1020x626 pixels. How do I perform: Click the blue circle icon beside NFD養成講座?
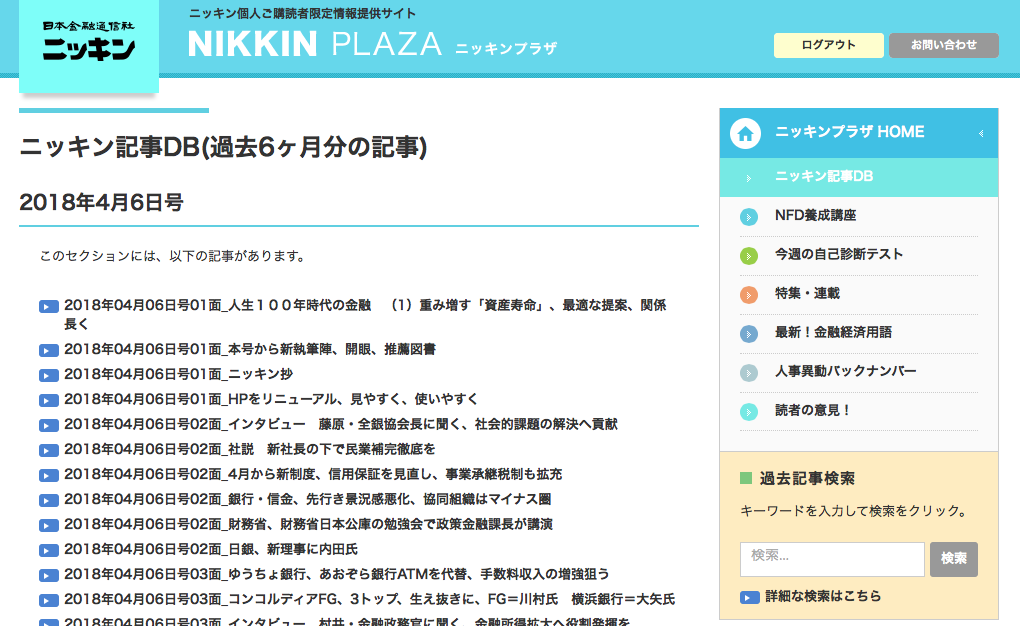749,217
